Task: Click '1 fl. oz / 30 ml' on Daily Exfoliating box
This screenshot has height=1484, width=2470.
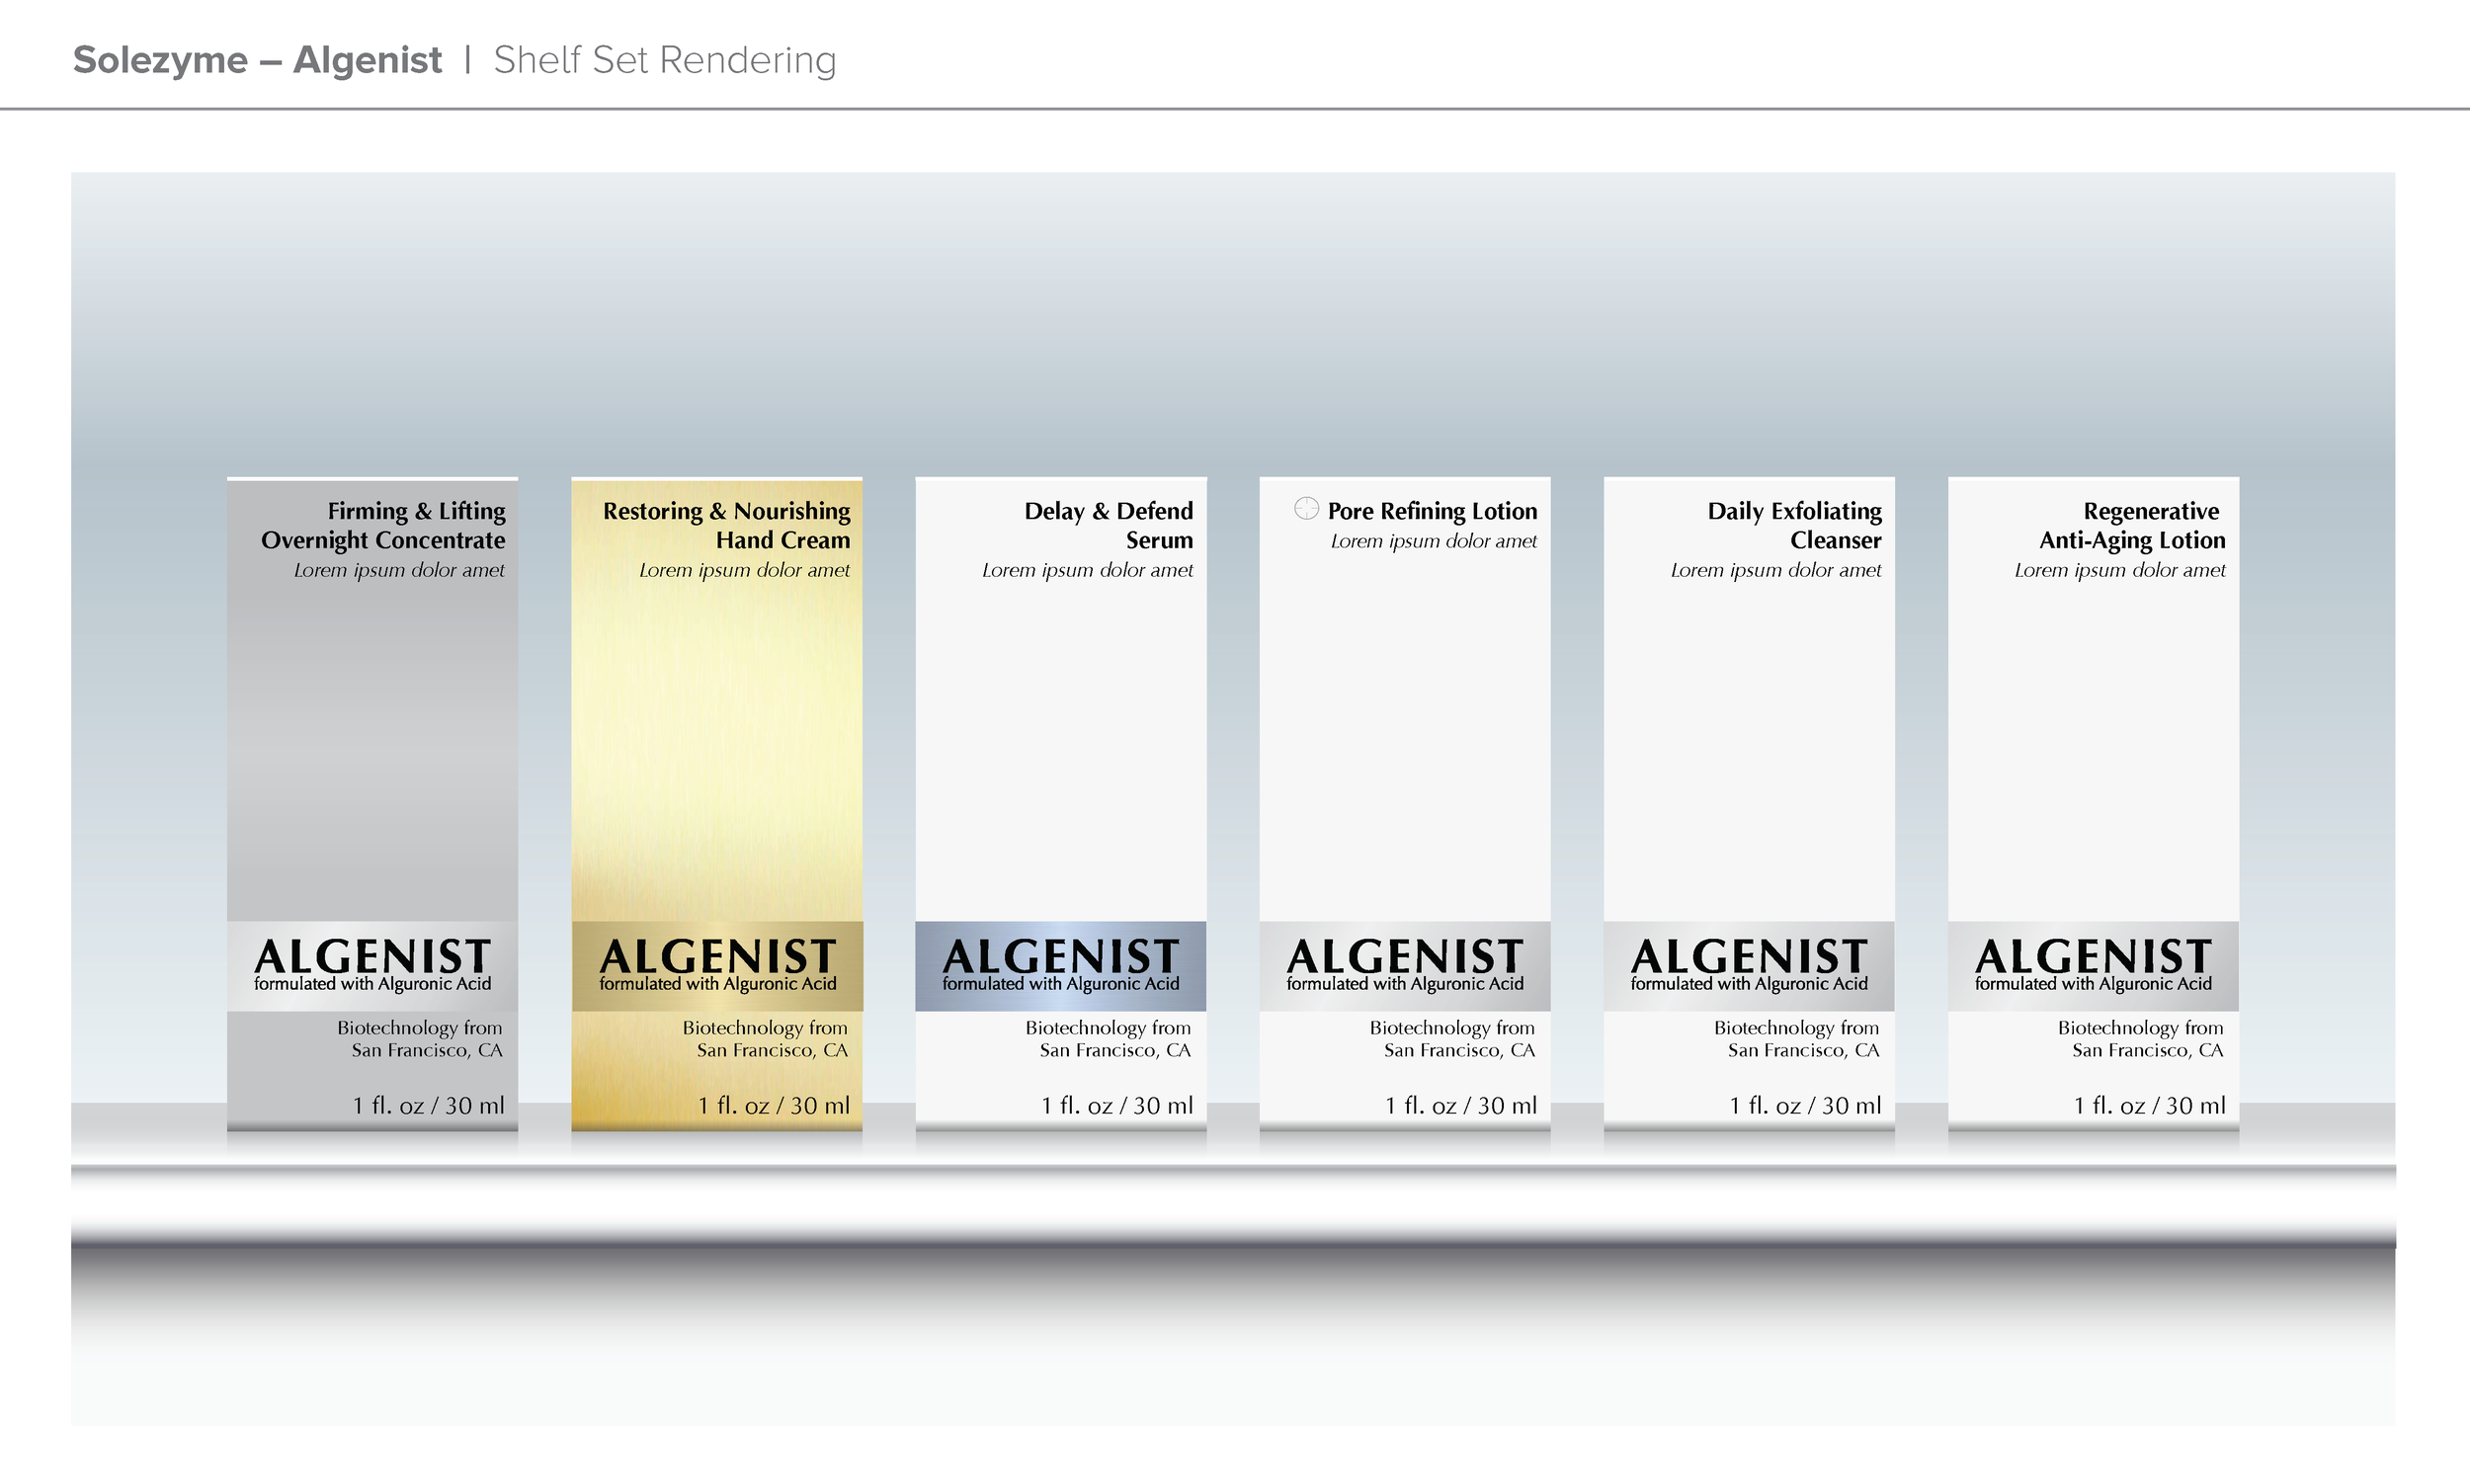Action: [1805, 1105]
